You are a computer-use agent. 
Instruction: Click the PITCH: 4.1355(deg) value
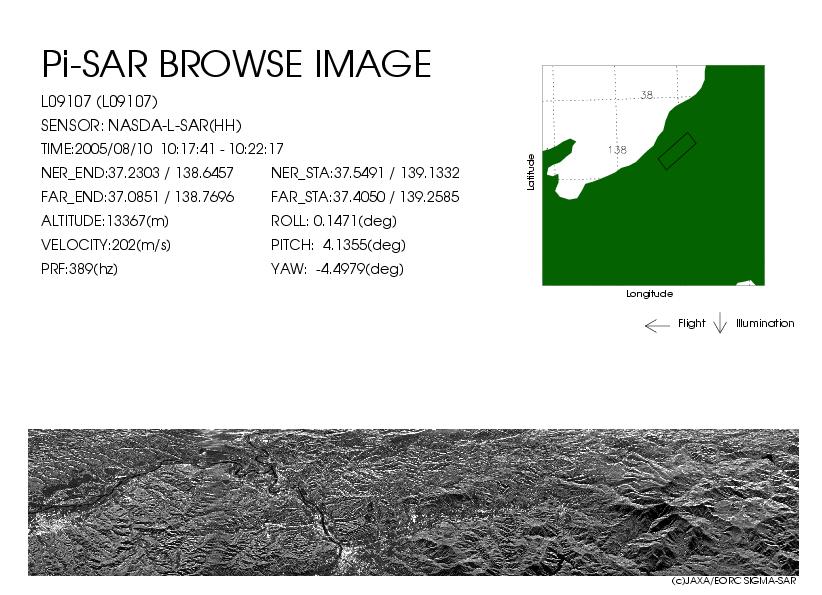(339, 245)
